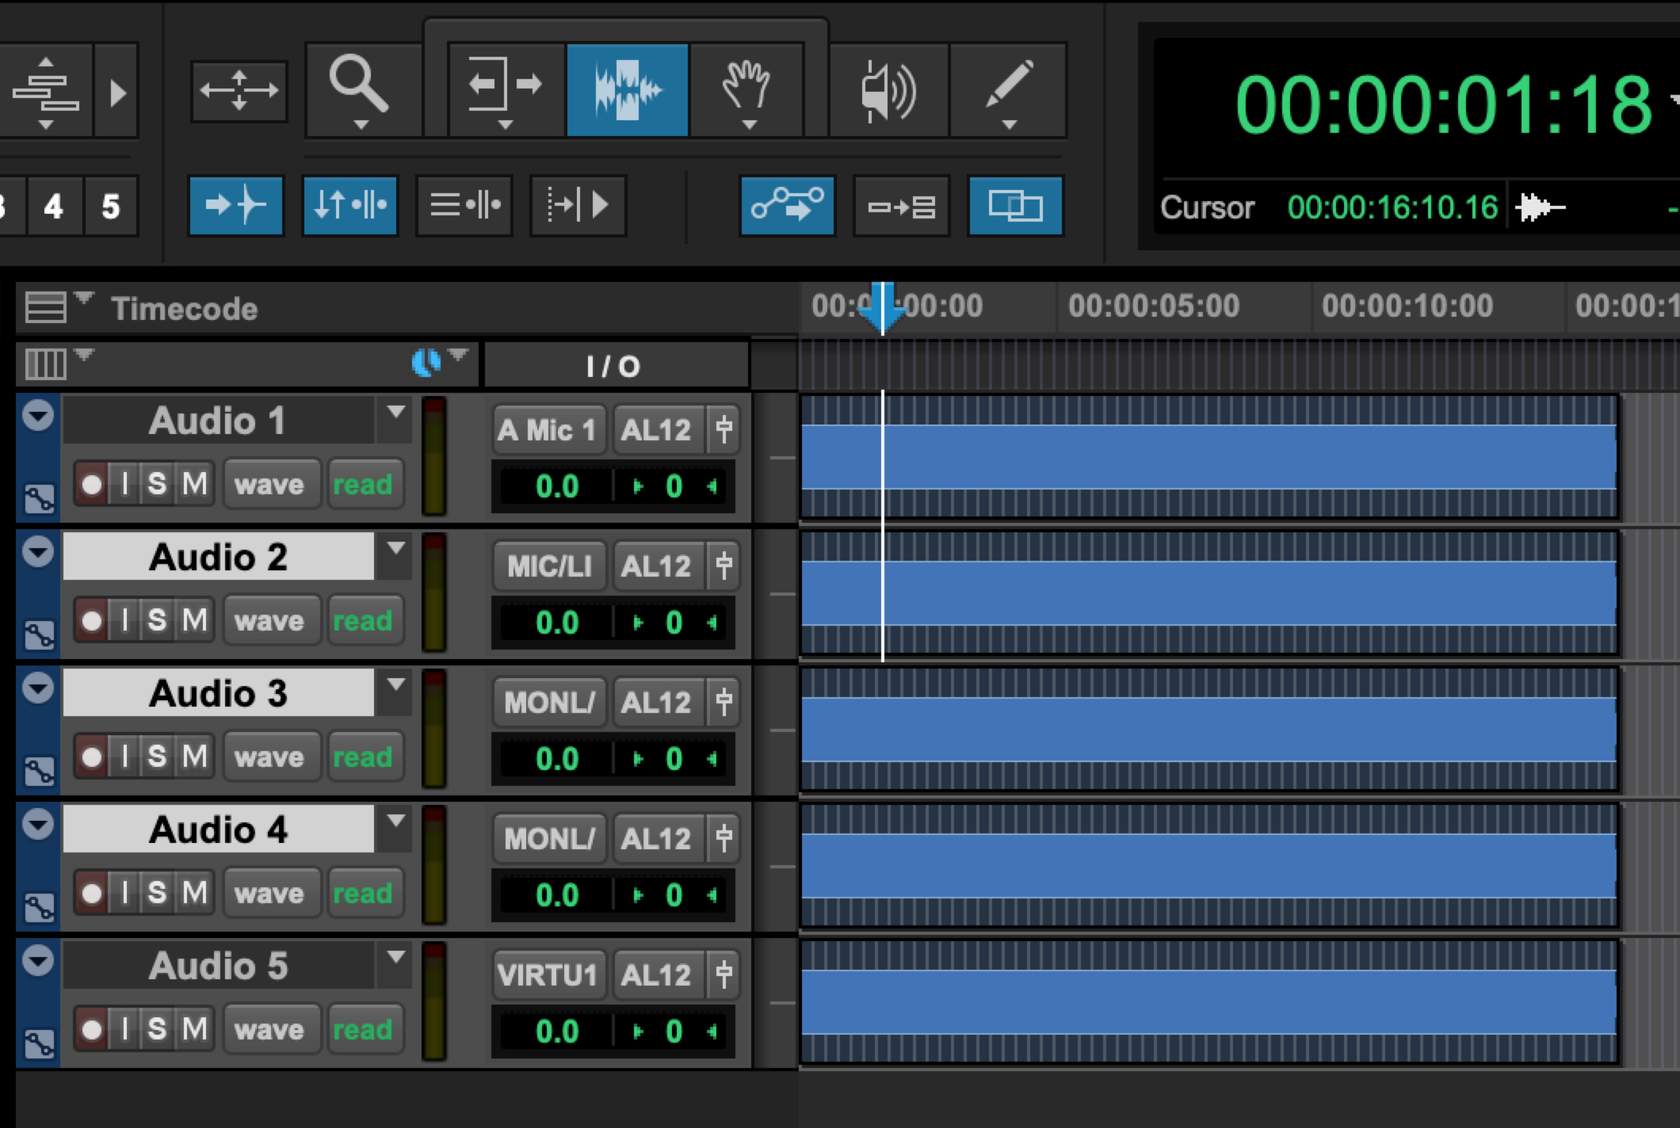Open Audio 5 input selector VIRTU1
This screenshot has width=1680, height=1128.
coord(548,975)
